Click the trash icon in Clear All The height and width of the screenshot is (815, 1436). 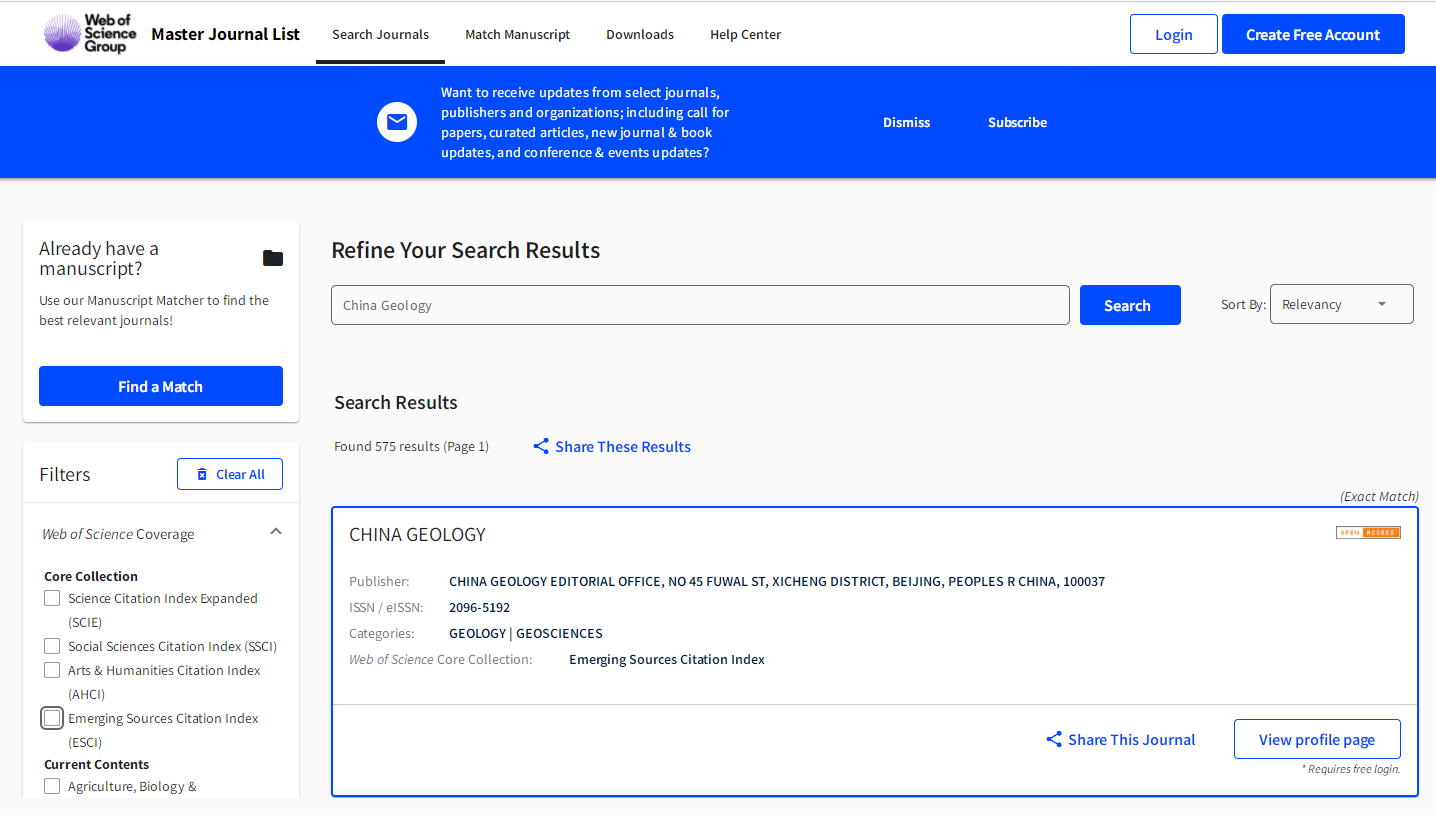(x=202, y=474)
